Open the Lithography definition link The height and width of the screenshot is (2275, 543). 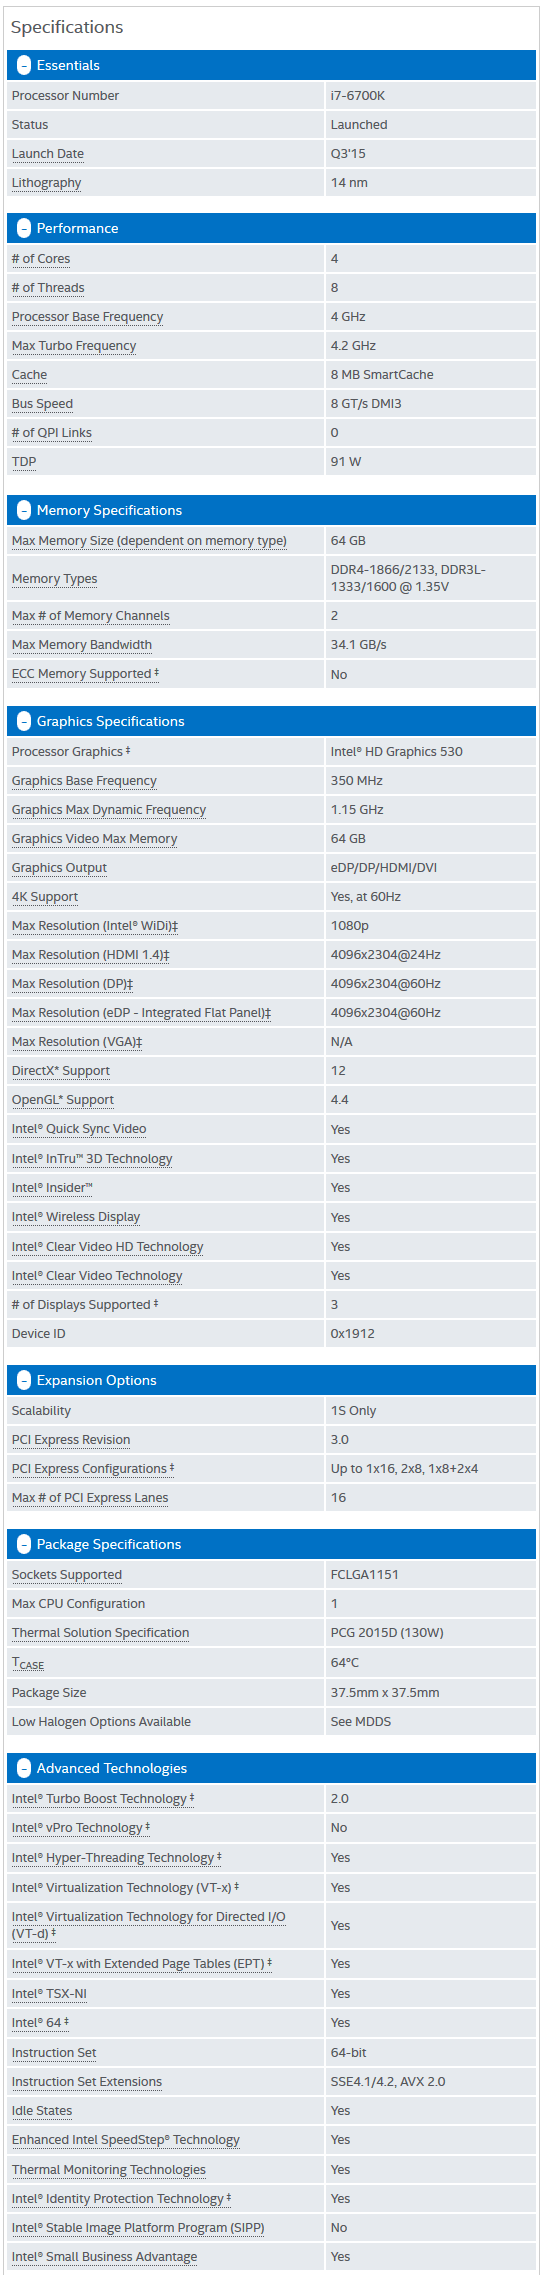coord(46,183)
